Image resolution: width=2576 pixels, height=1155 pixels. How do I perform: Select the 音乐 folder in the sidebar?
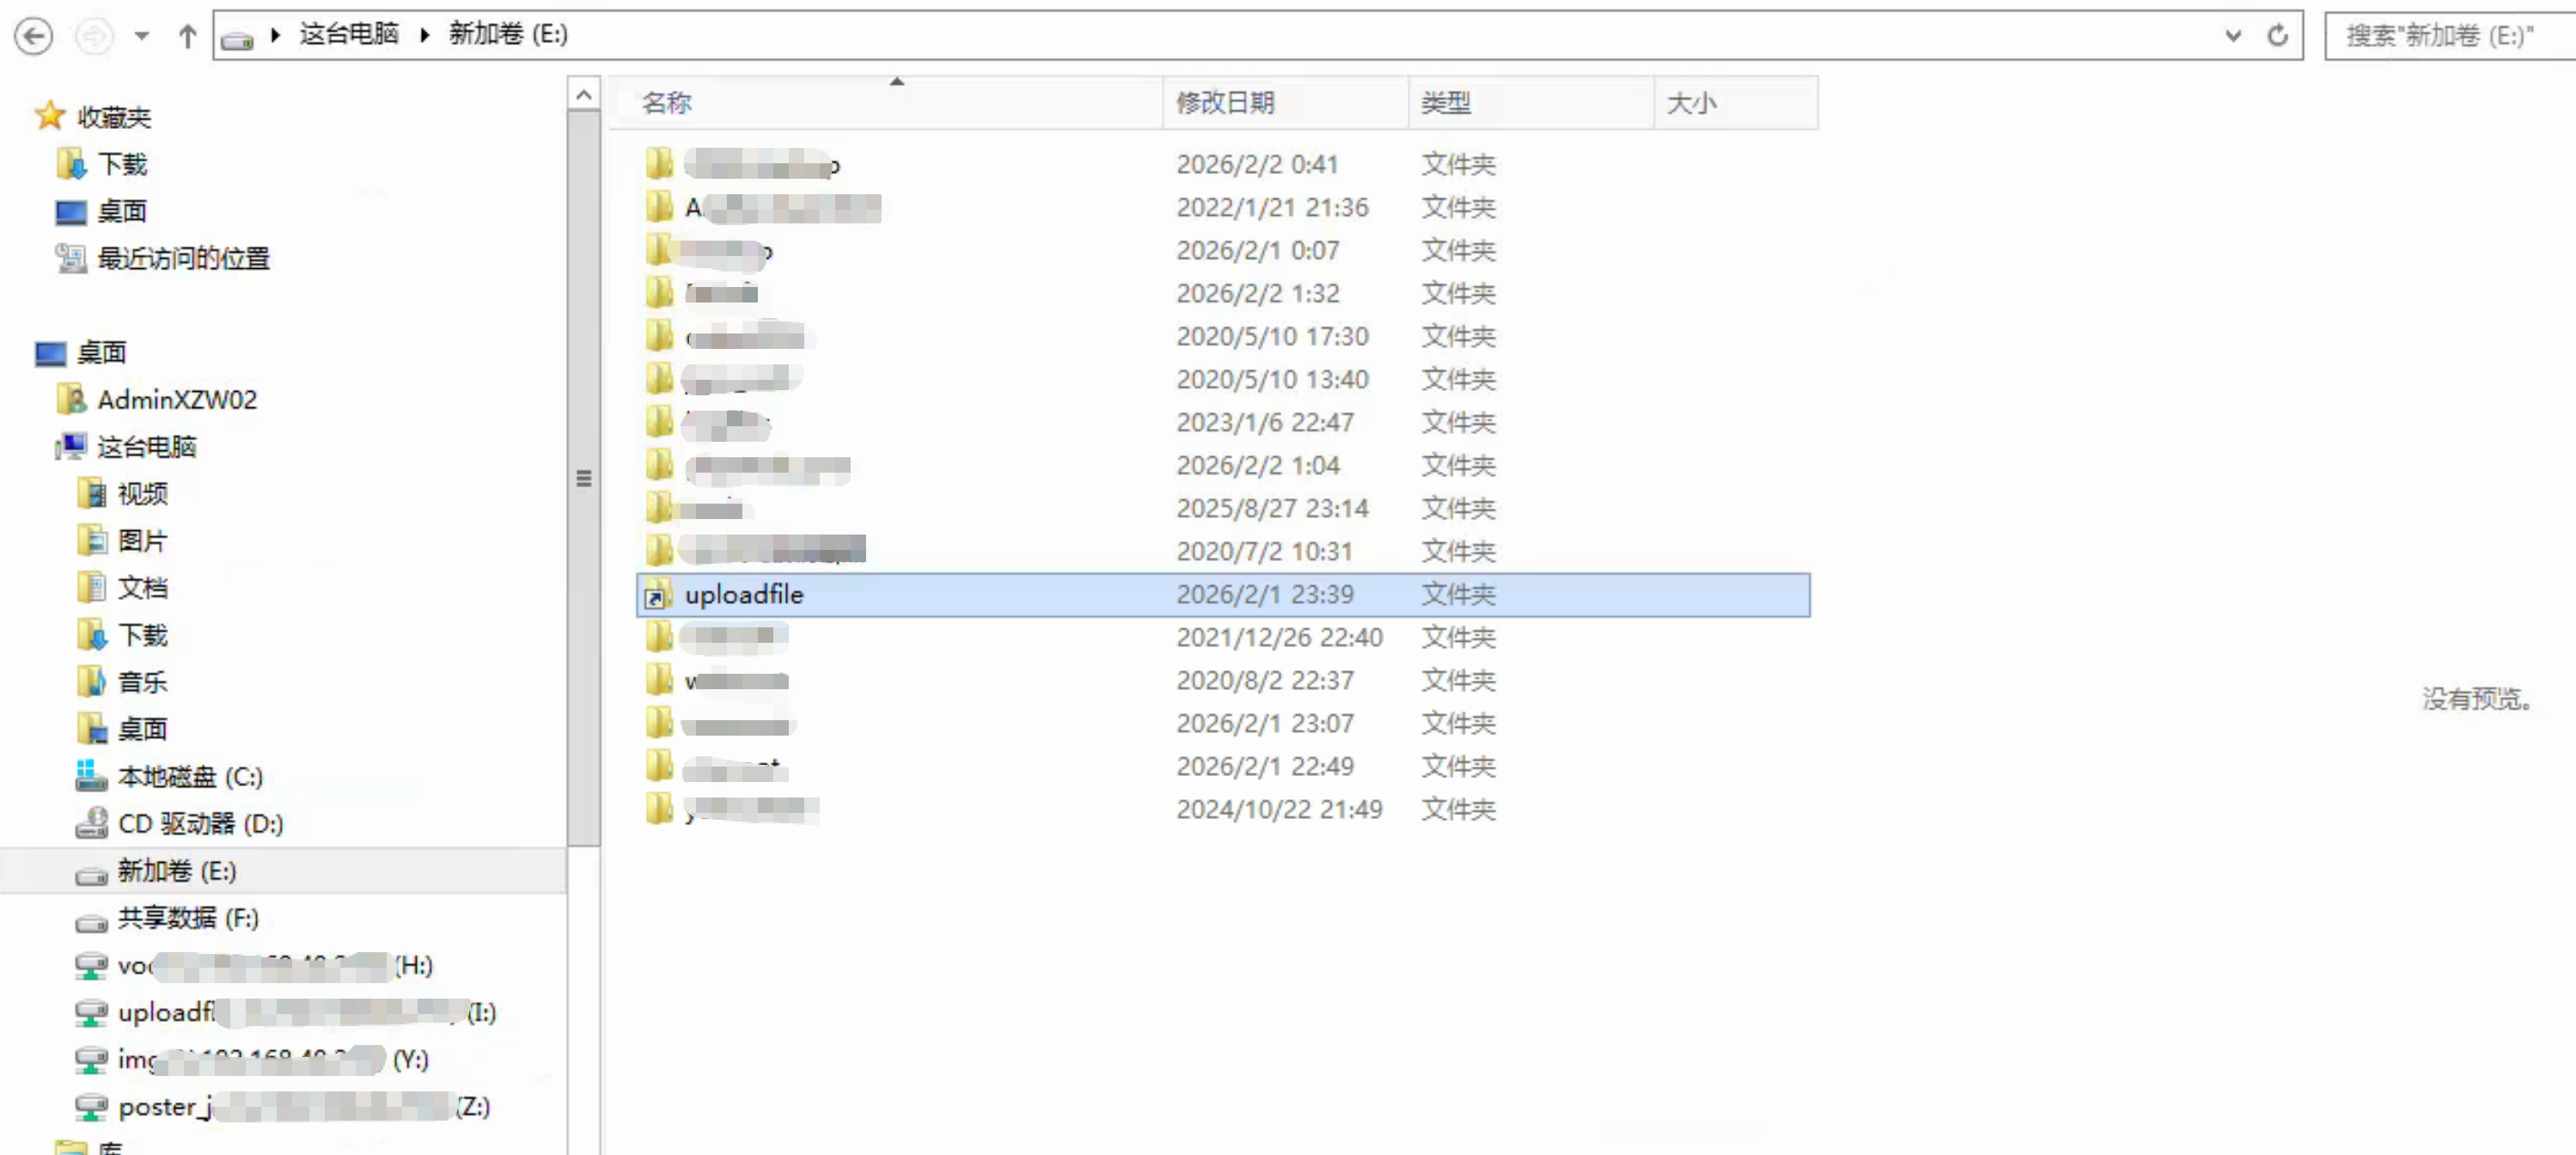click(141, 681)
